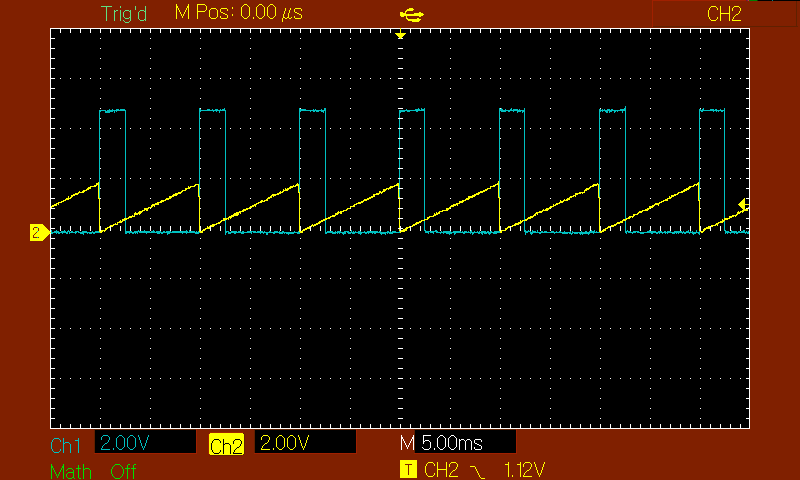Click the Trig'd status text
Viewport: 800px width, 480px height.
[x=124, y=14]
